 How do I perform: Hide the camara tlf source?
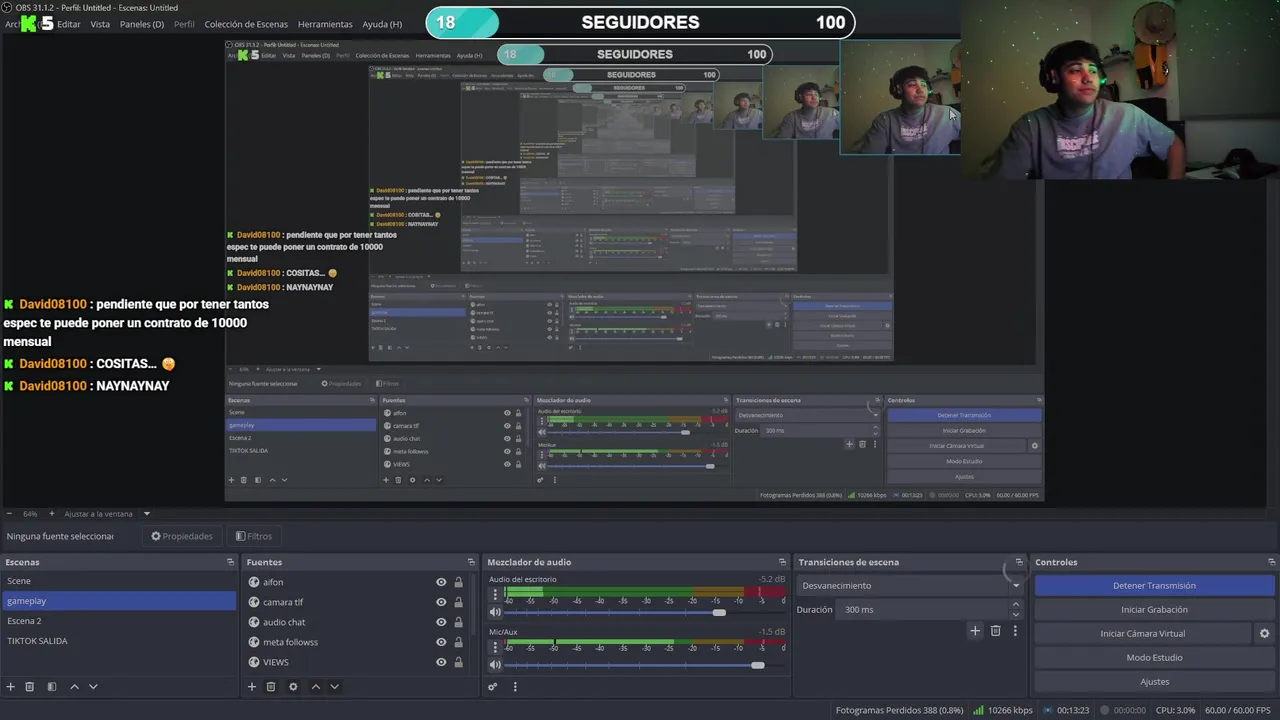click(441, 602)
